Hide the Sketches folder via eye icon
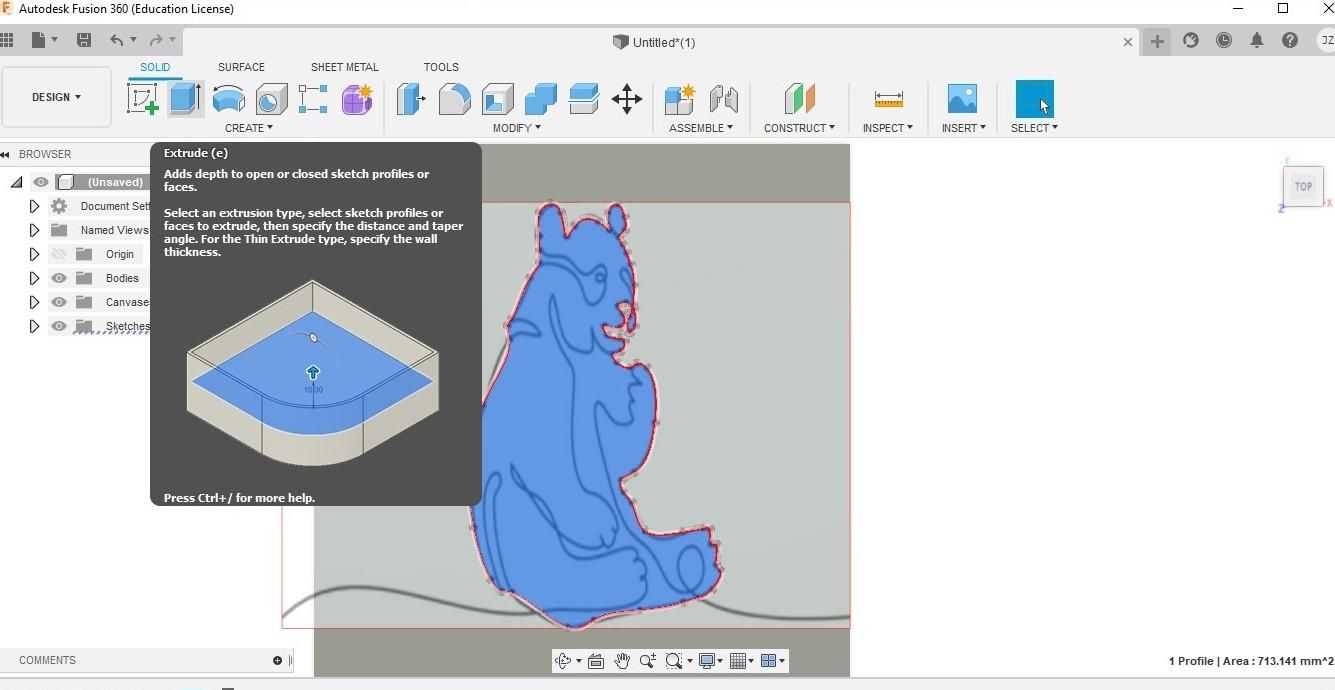Image resolution: width=1335 pixels, height=690 pixels. [x=59, y=326]
